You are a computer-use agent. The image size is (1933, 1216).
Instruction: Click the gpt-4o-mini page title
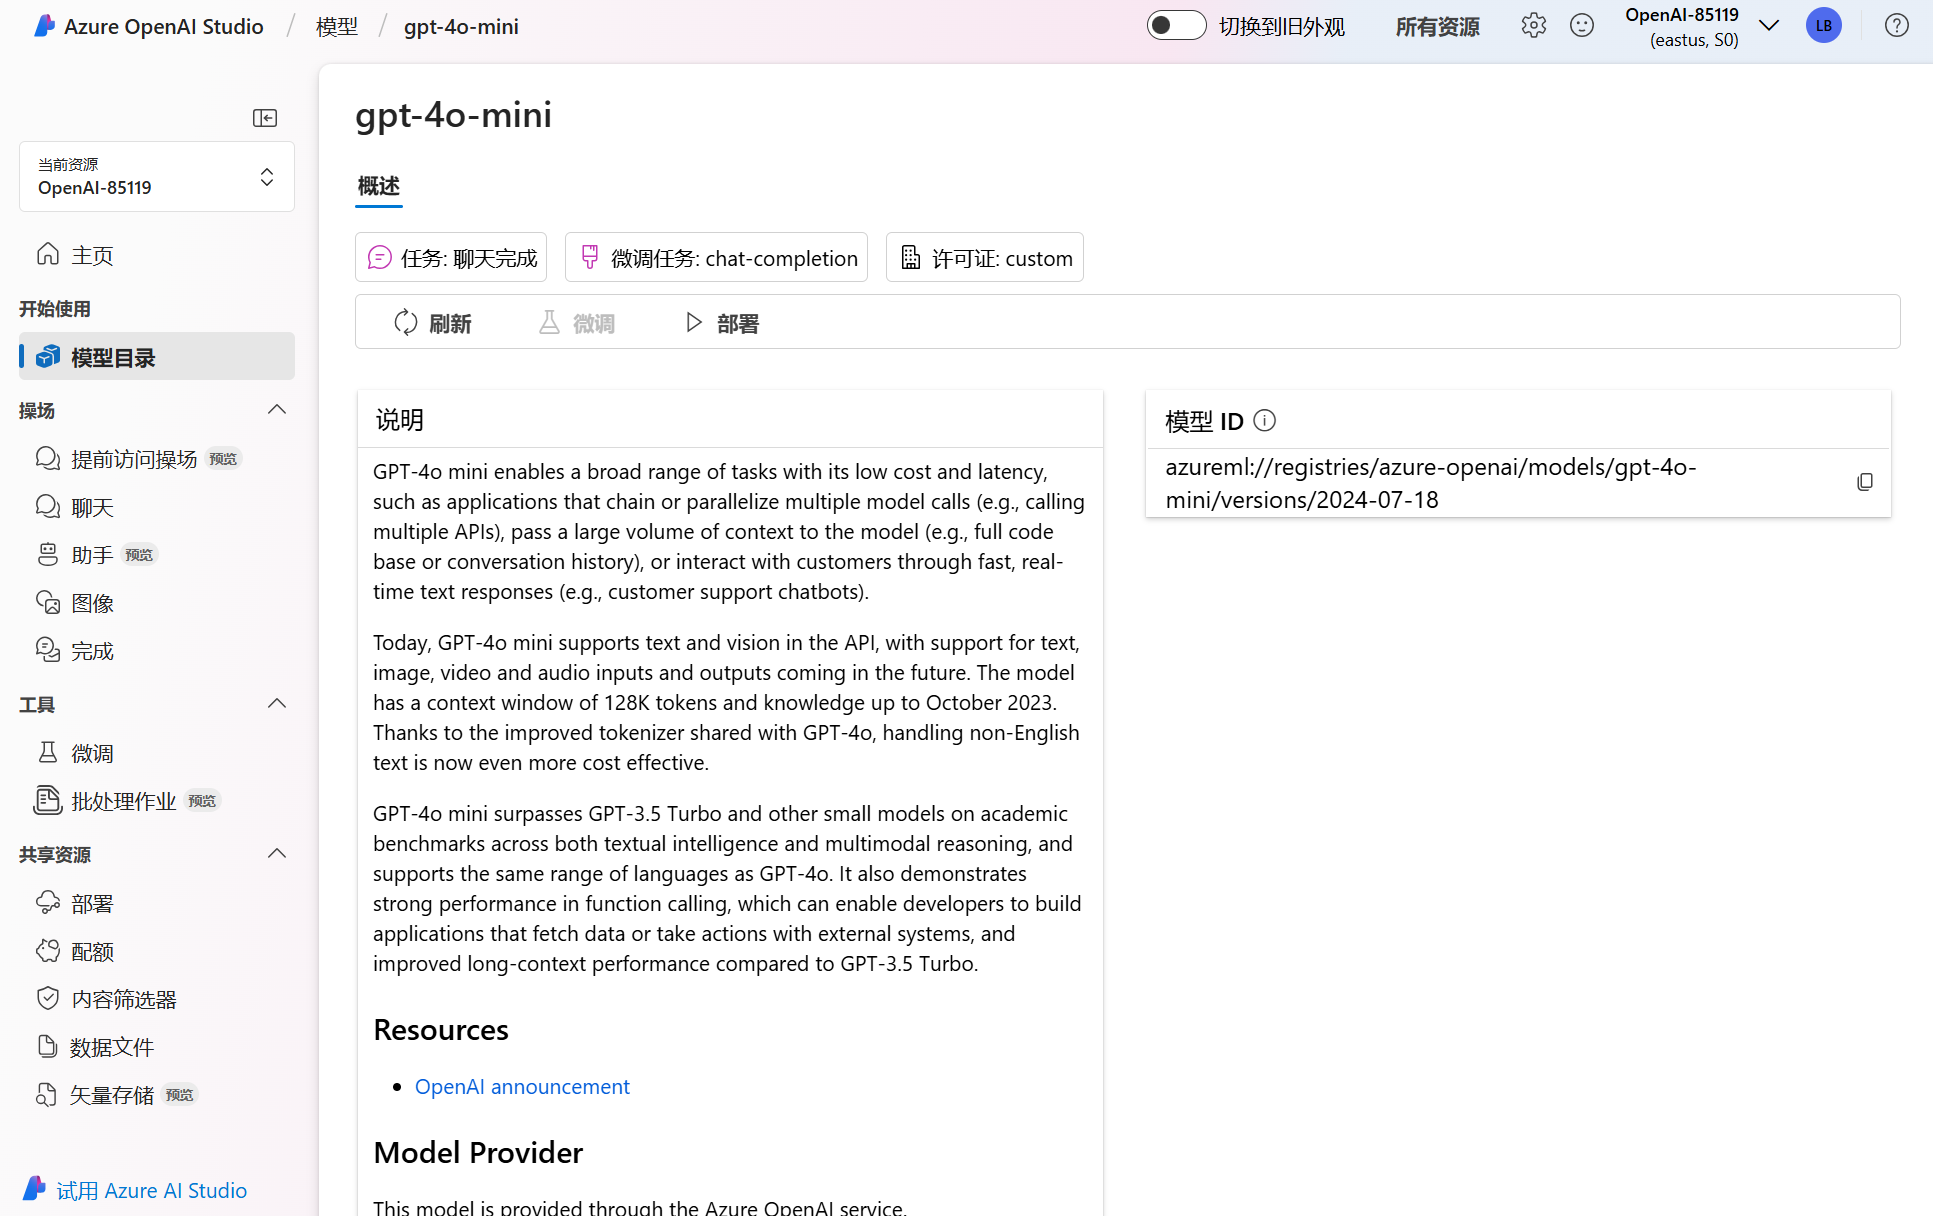coord(453,115)
